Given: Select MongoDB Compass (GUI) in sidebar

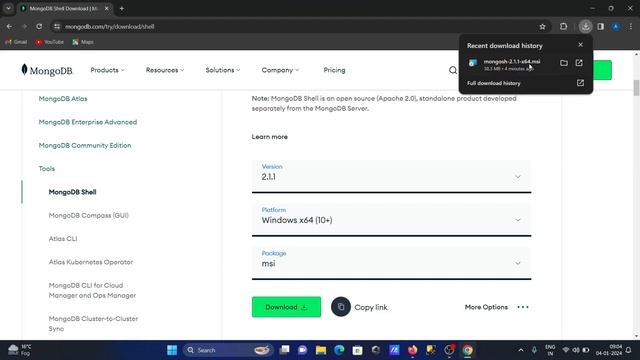Looking at the screenshot, I should coord(89,215).
